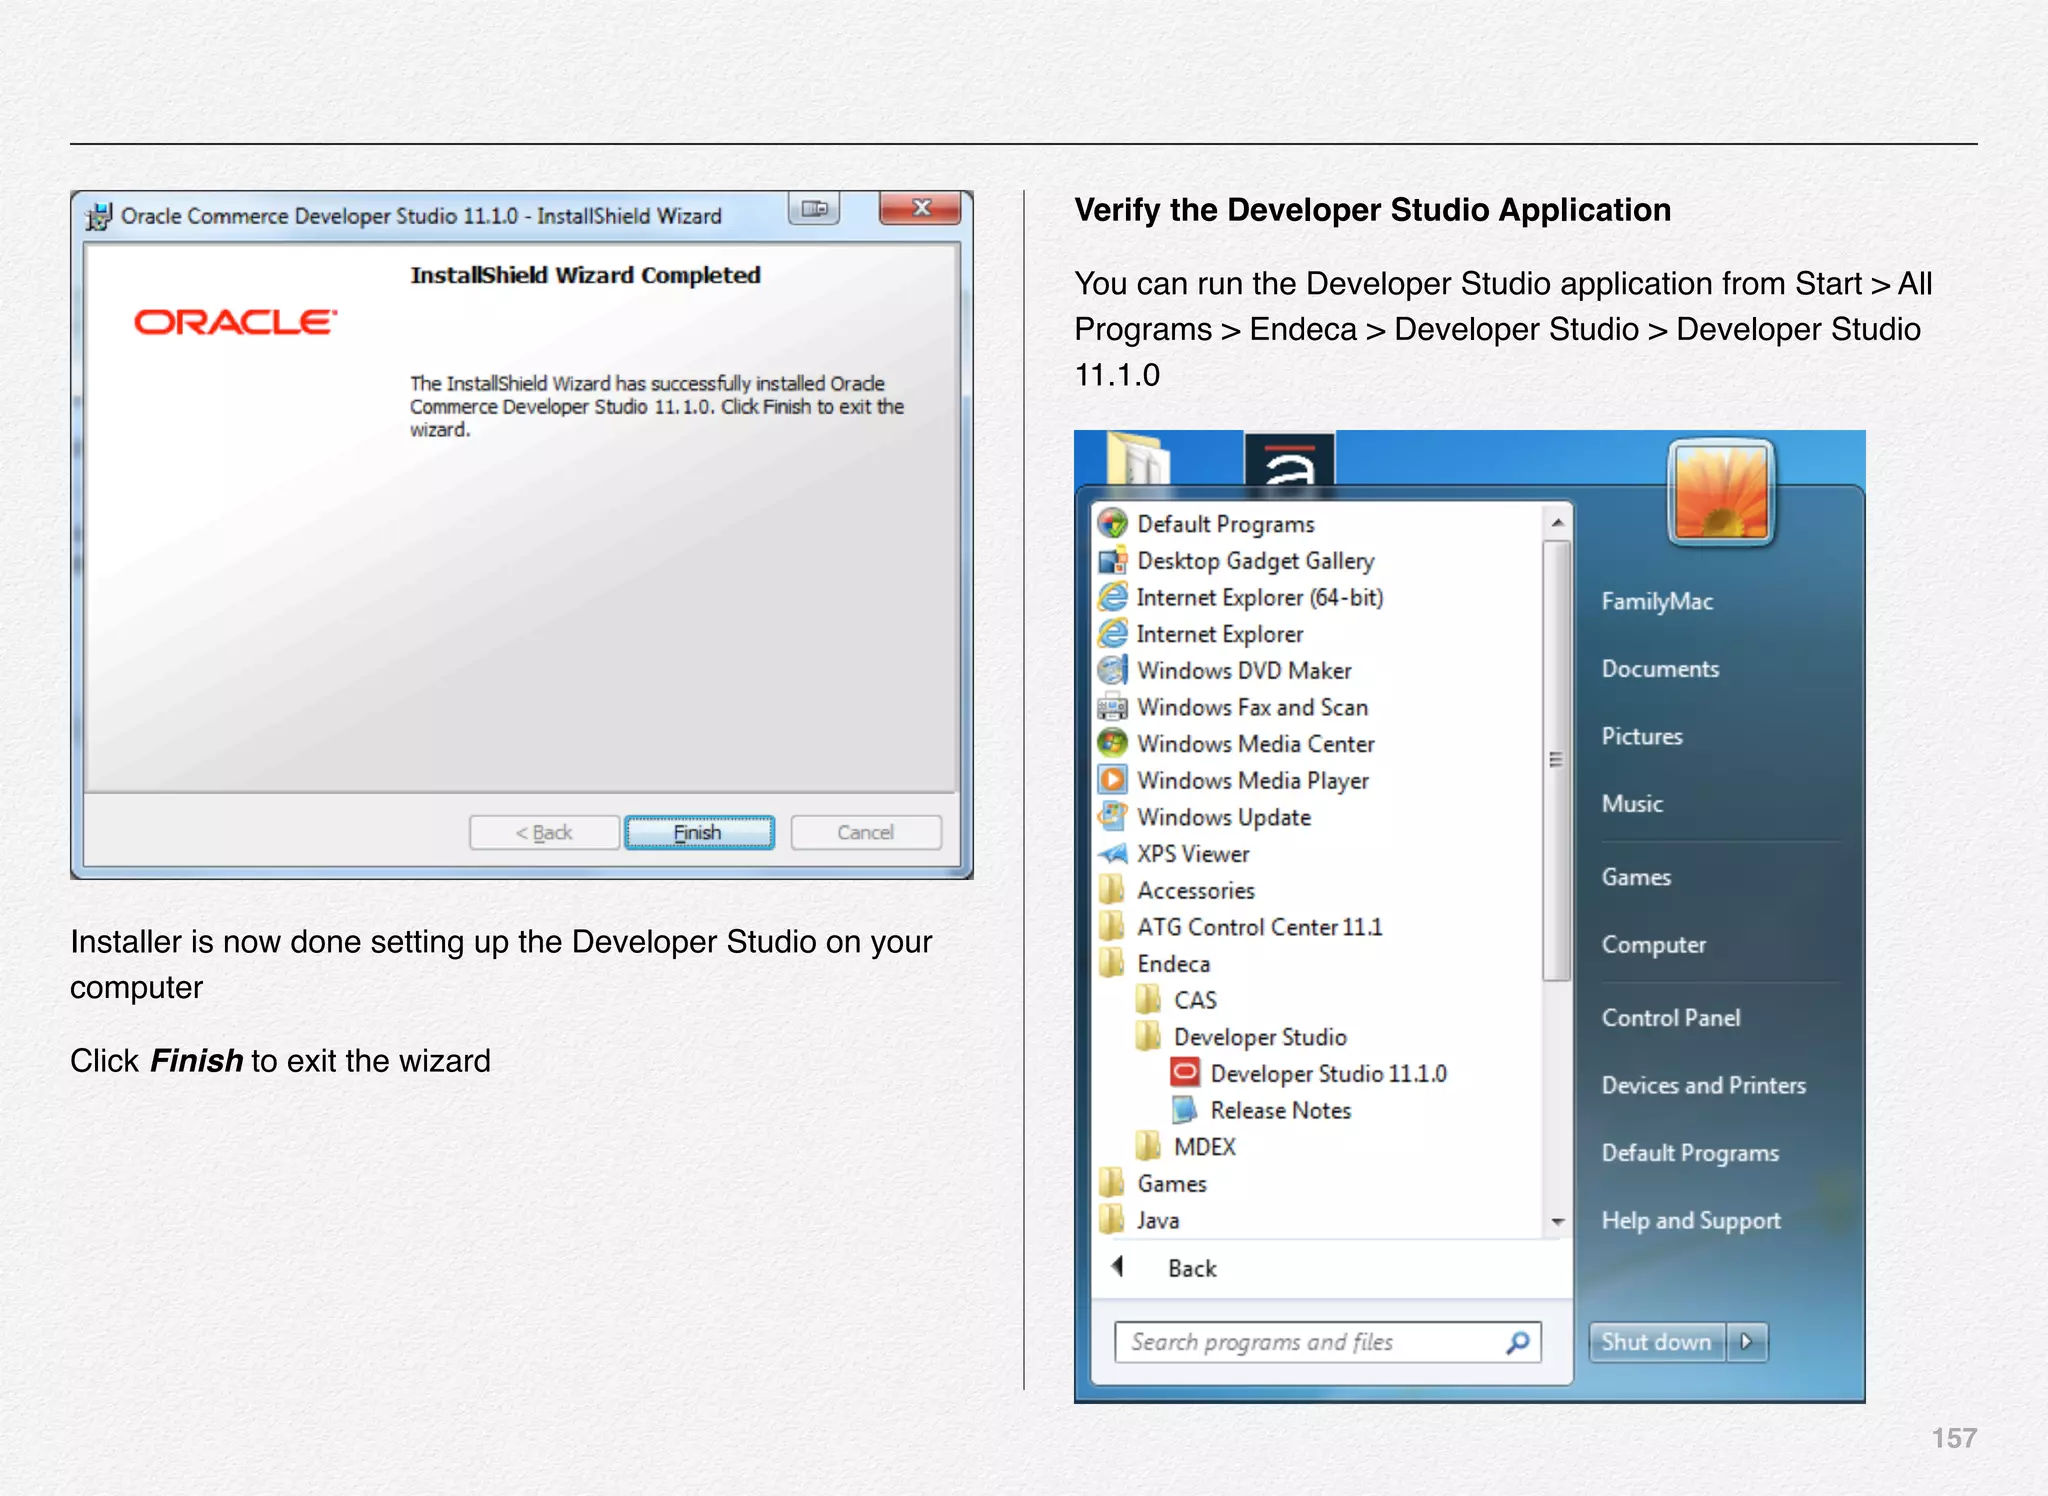Open Default Programs in right Start menu pane
This screenshot has width=2048, height=1496.
(x=1690, y=1153)
